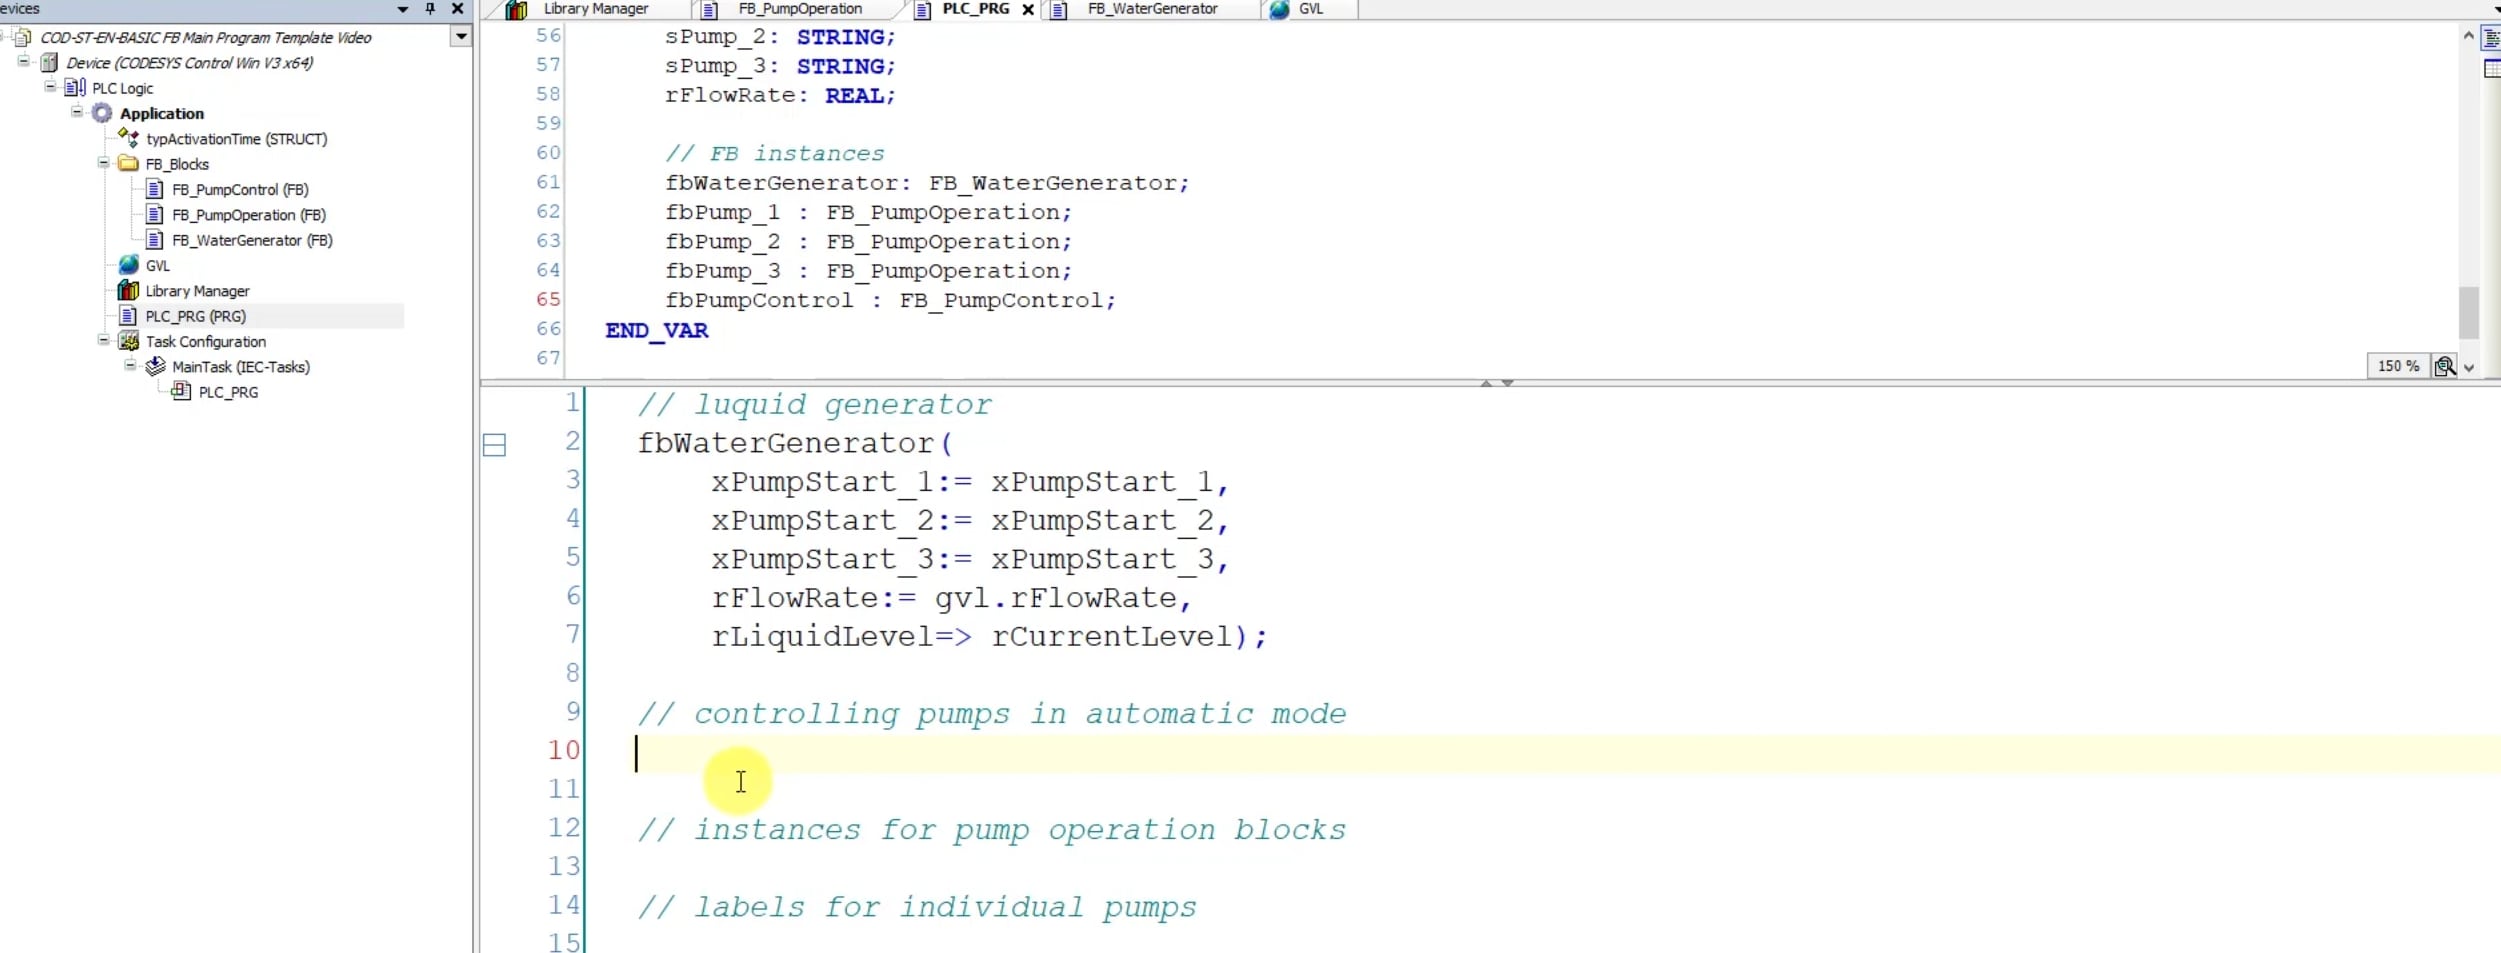Viewport: 2501px width, 953px height.
Task: Click the Task Configuration icon
Action: 128,341
